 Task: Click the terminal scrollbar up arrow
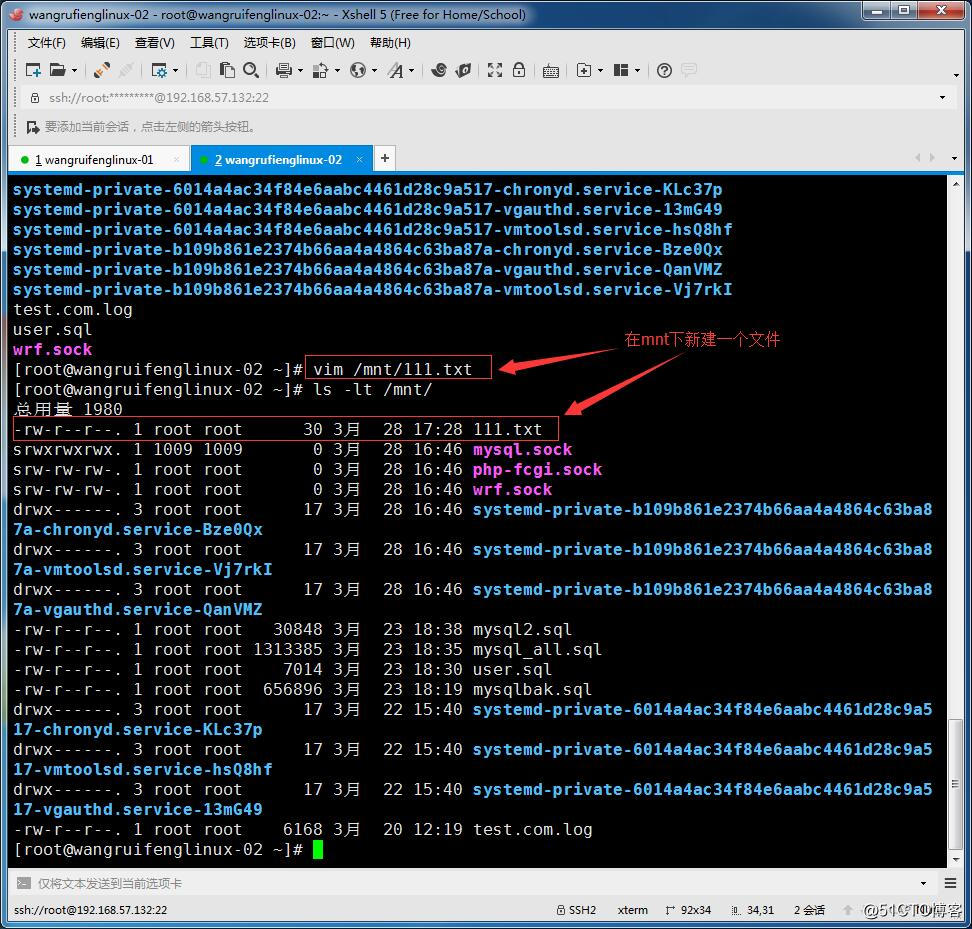coord(956,183)
